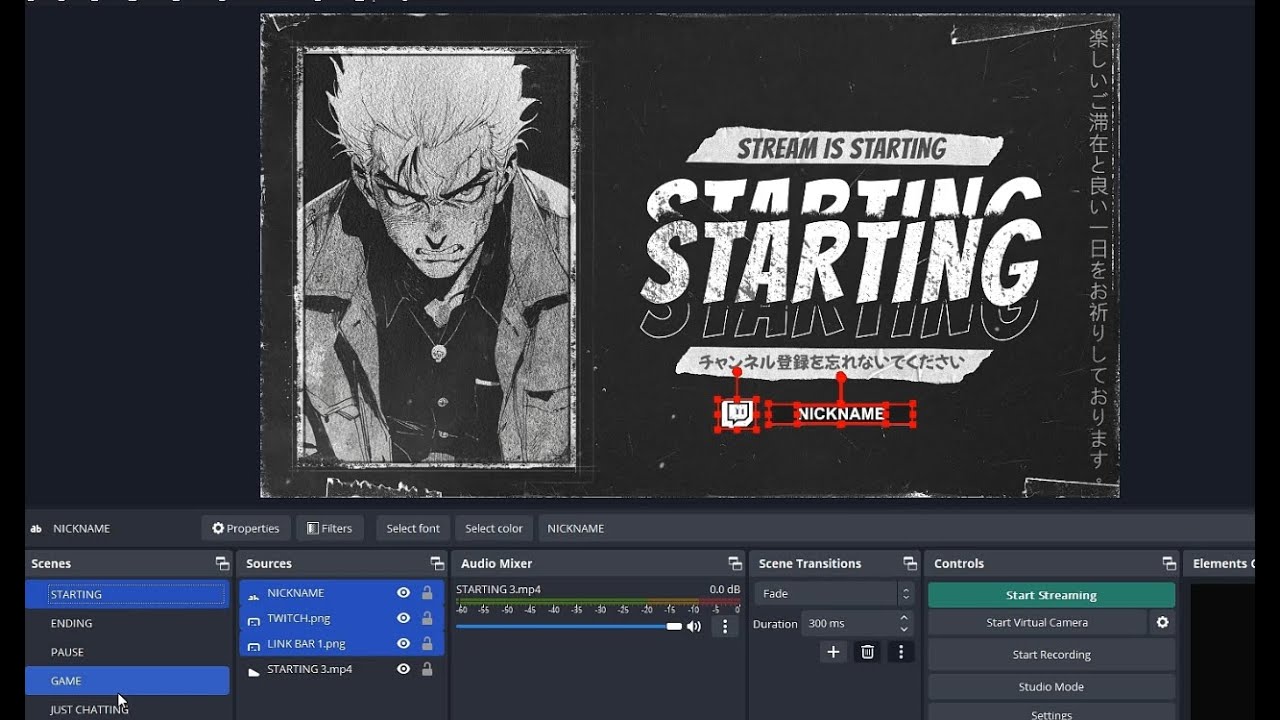Image resolution: width=1280 pixels, height=720 pixels.
Task: Select the GAME scene
Action: [x=127, y=681]
